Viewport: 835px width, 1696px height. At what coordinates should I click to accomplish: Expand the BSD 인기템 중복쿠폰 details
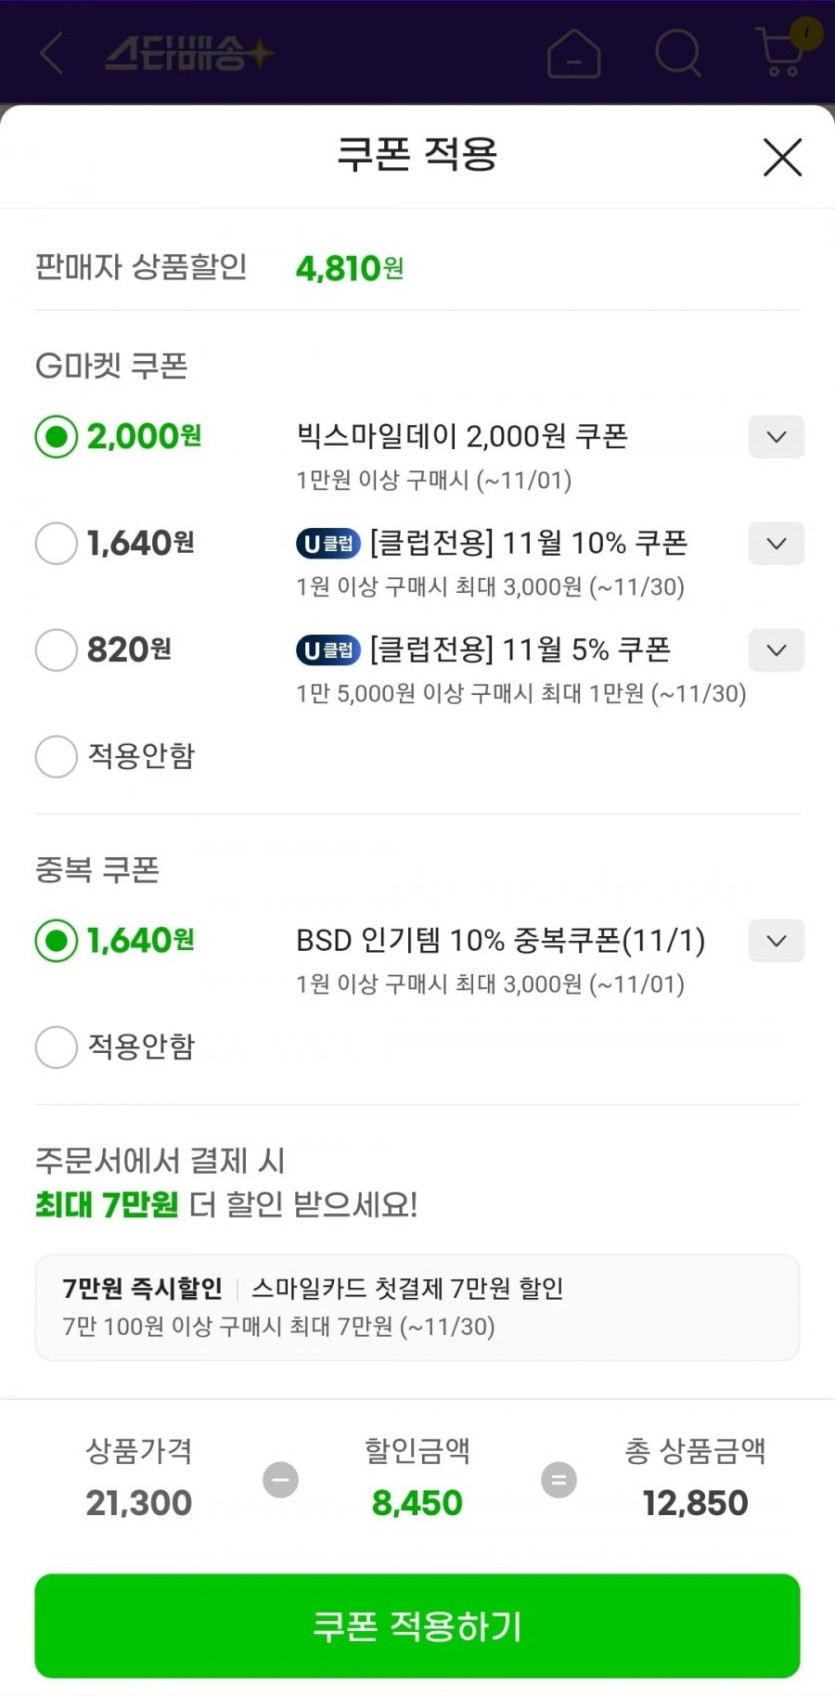click(776, 941)
